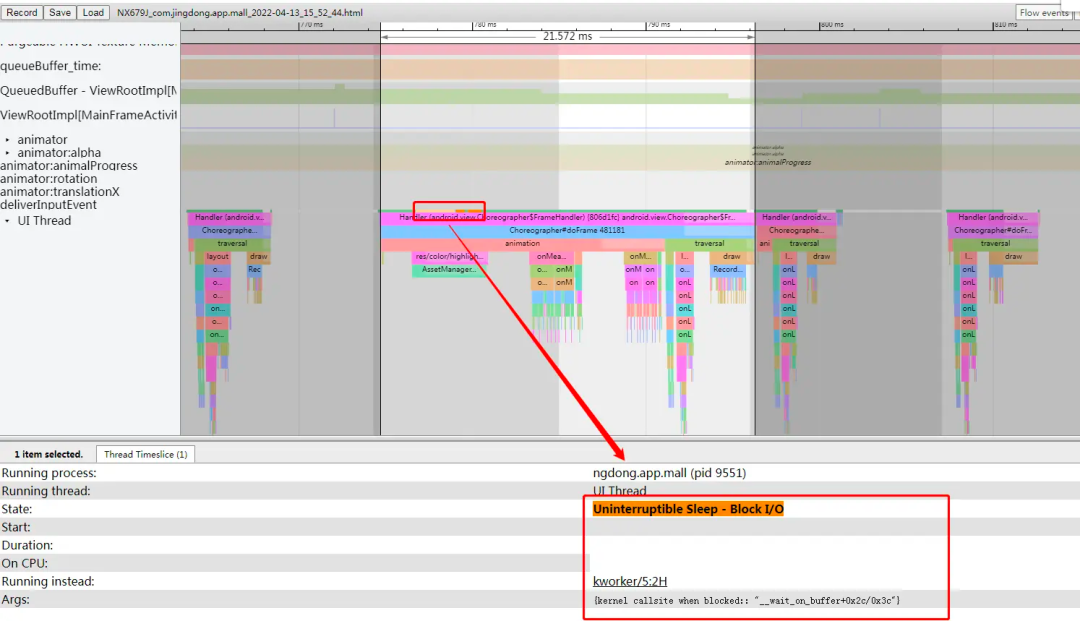Expand the animator track

click(8, 140)
